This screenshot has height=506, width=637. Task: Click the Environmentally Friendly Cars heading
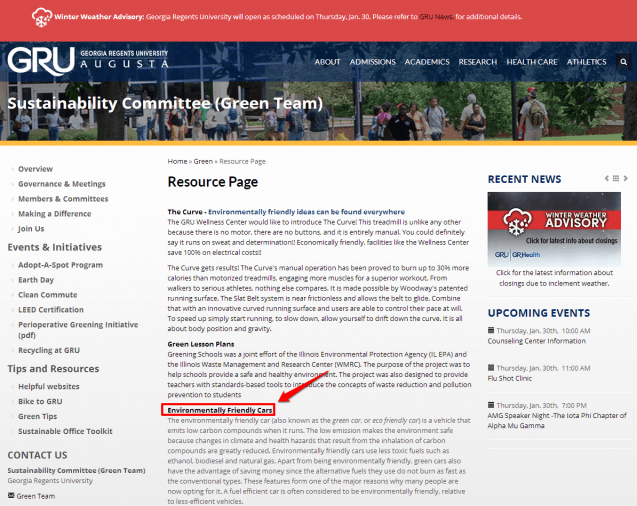(x=218, y=410)
